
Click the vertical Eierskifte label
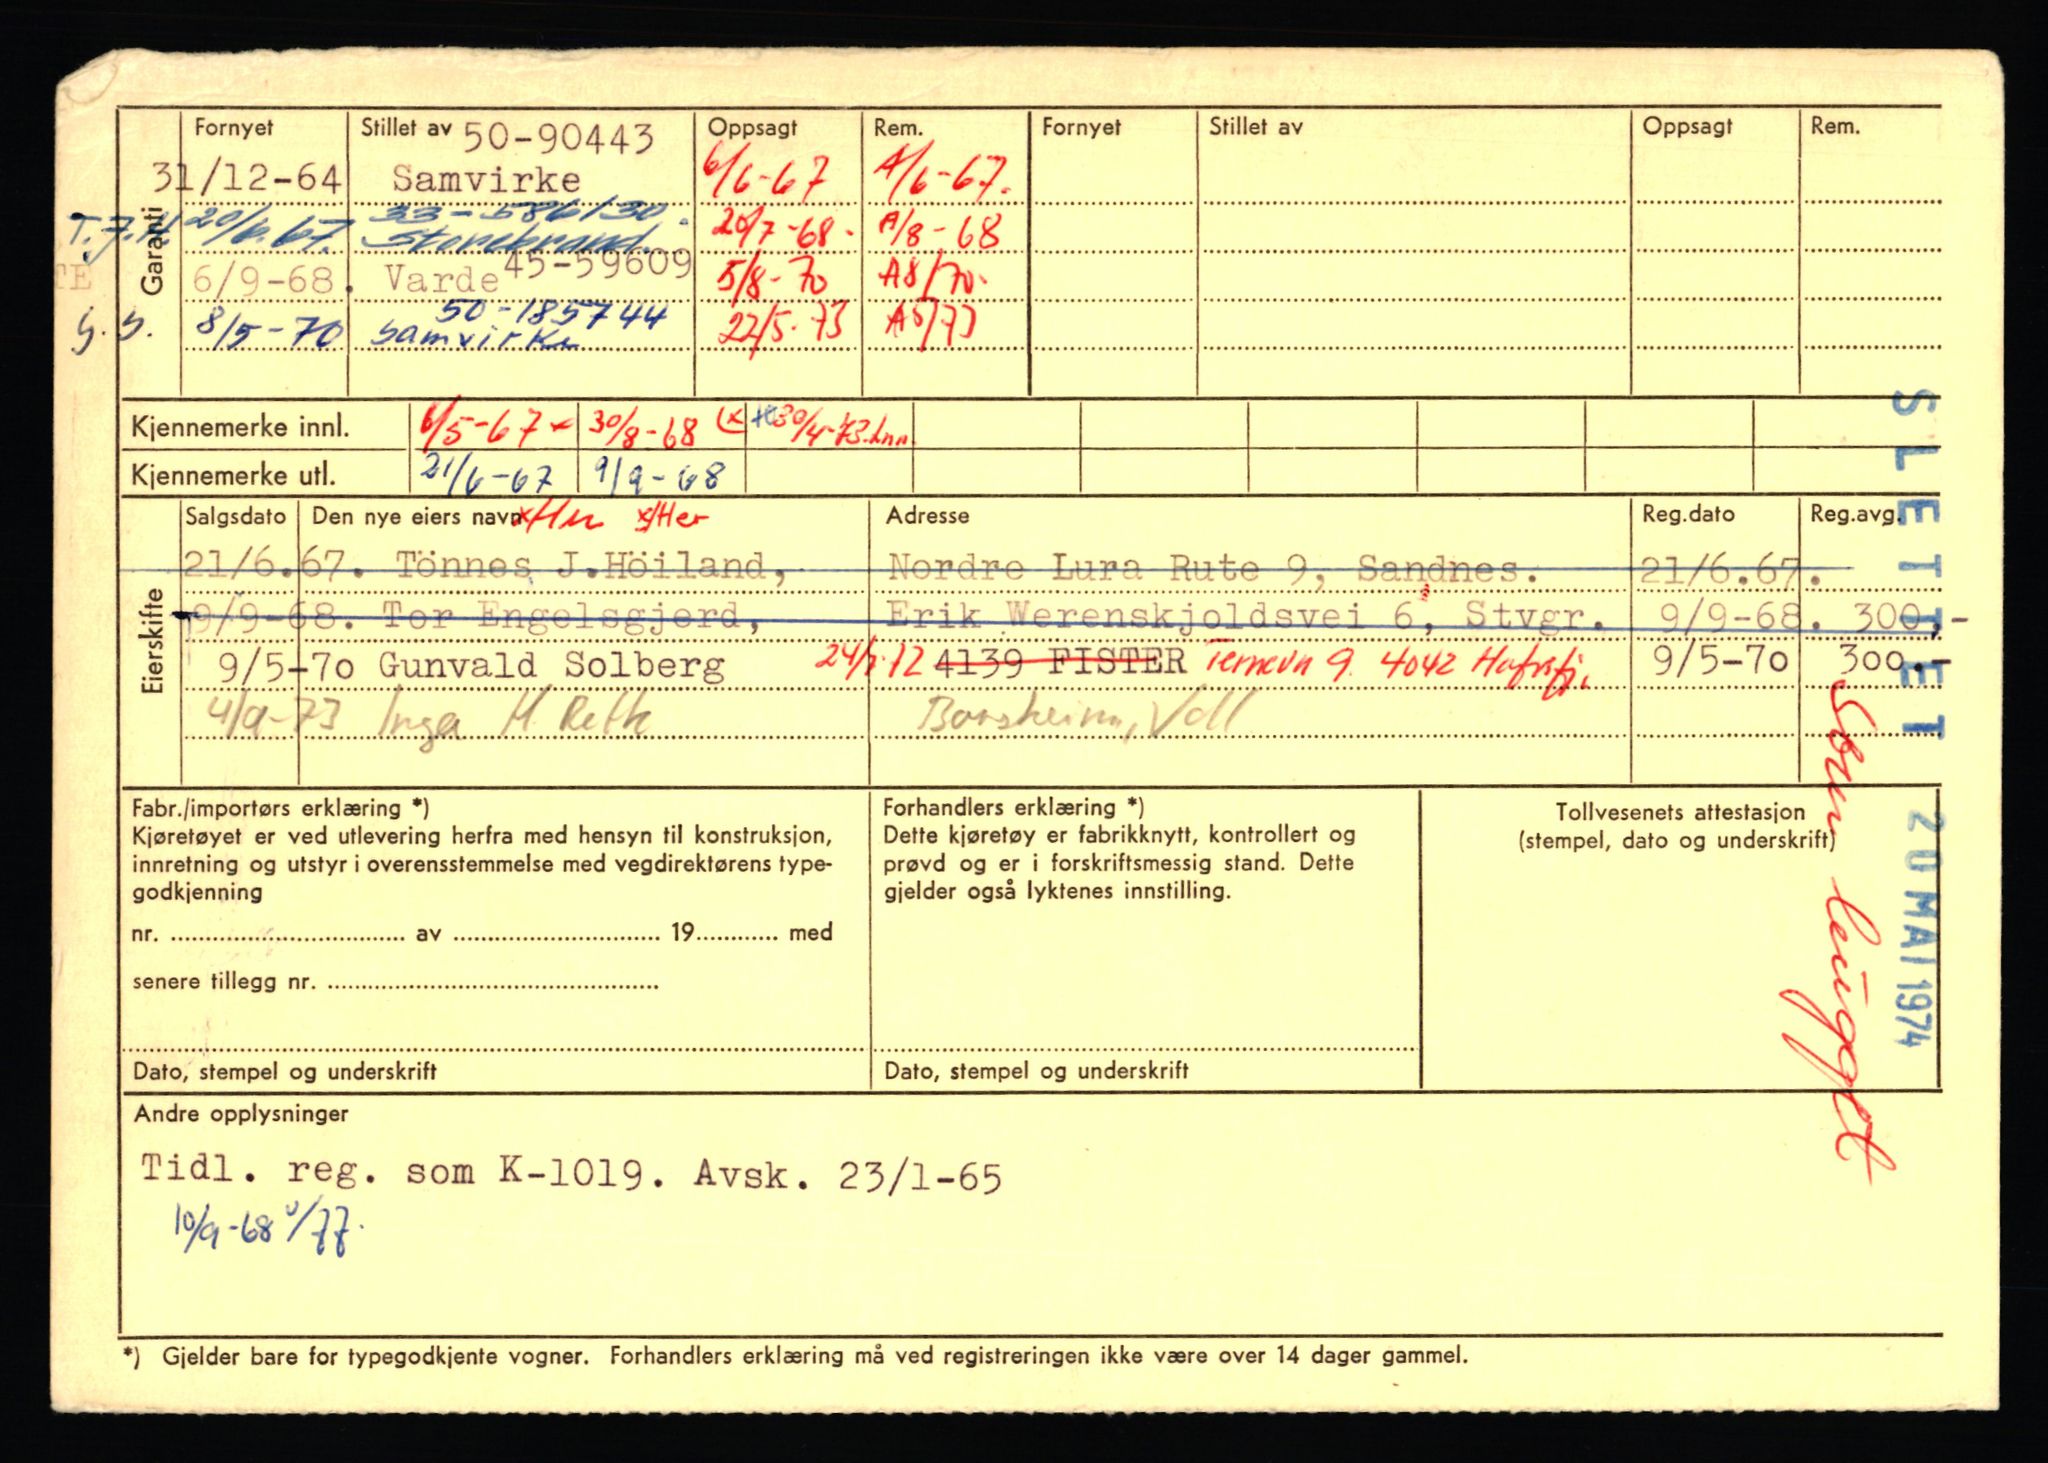click(x=153, y=641)
